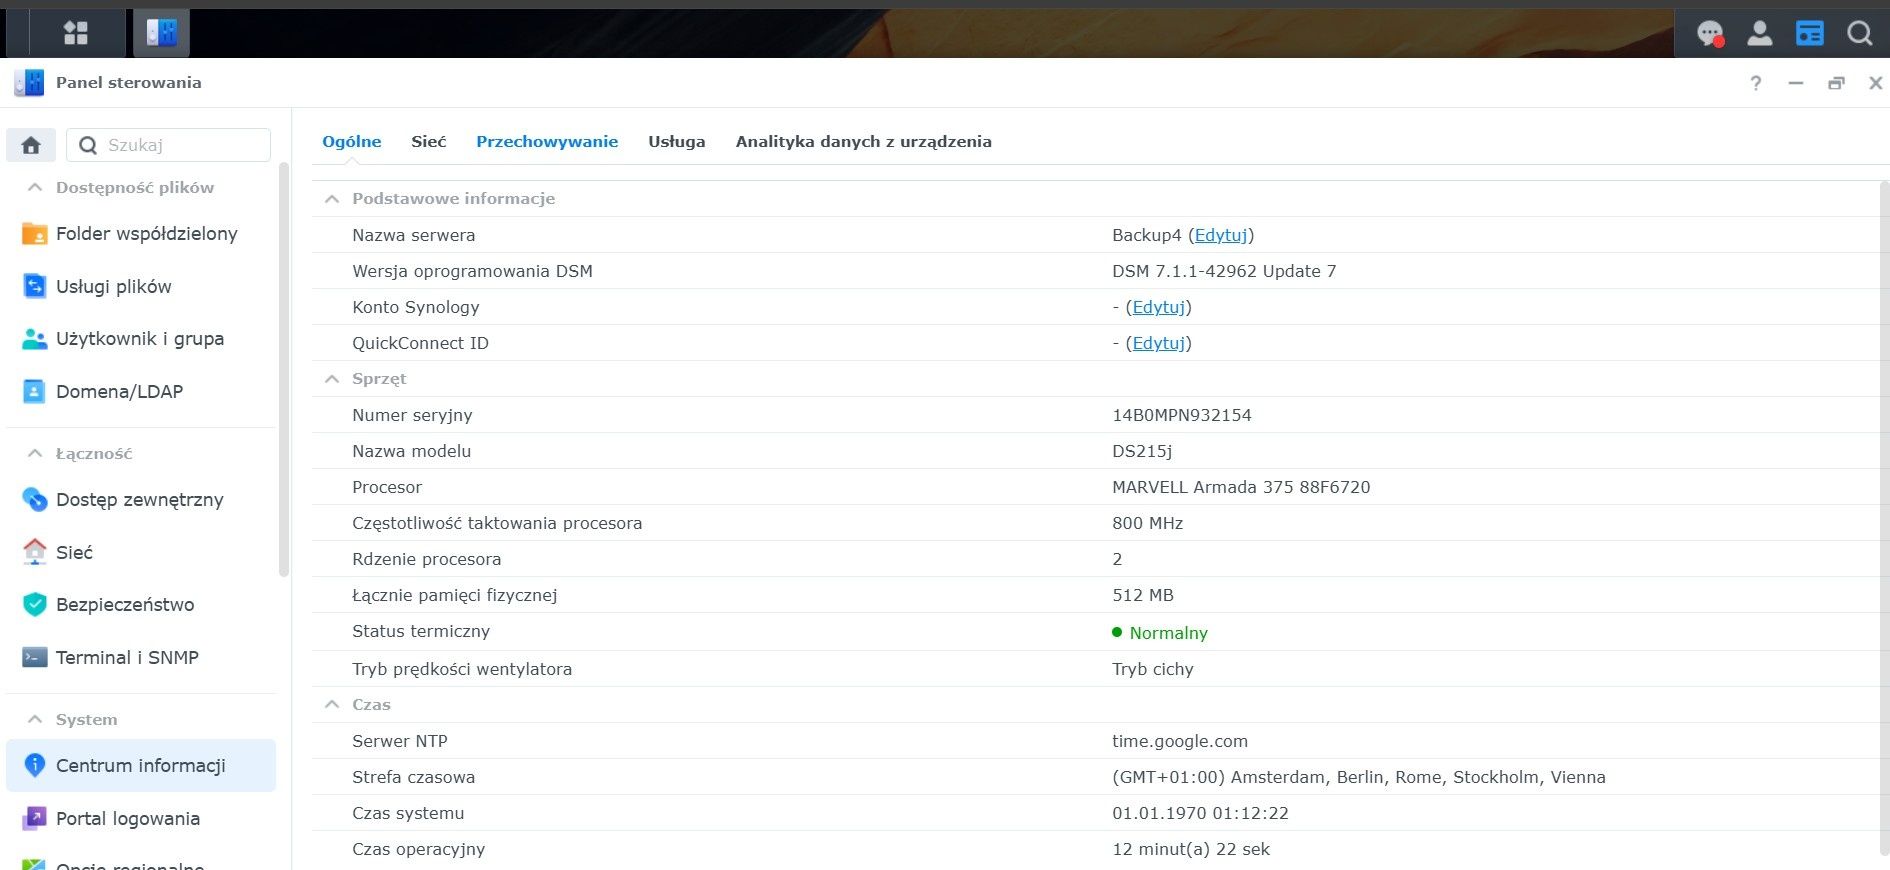This screenshot has height=870, width=1890.
Task: Select the 512 MB memory value
Action: tap(1143, 595)
